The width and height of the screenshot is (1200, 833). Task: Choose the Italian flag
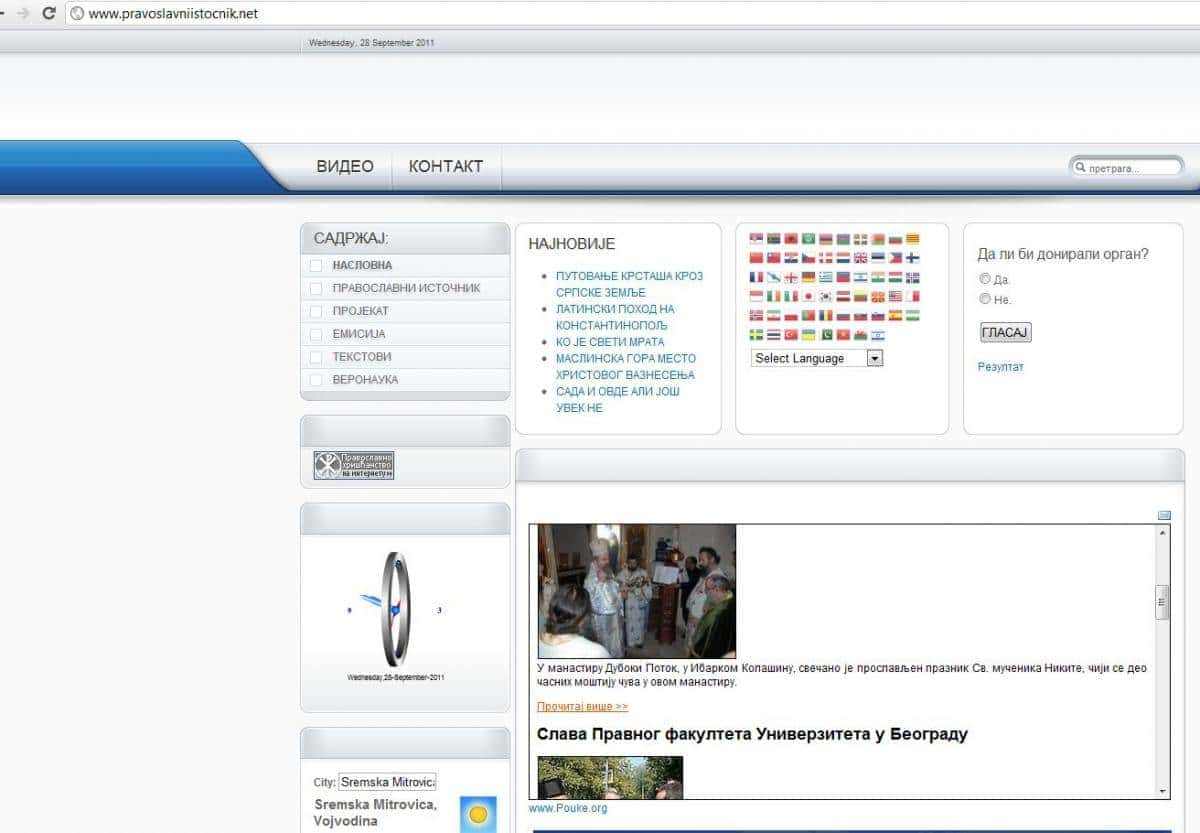point(791,296)
